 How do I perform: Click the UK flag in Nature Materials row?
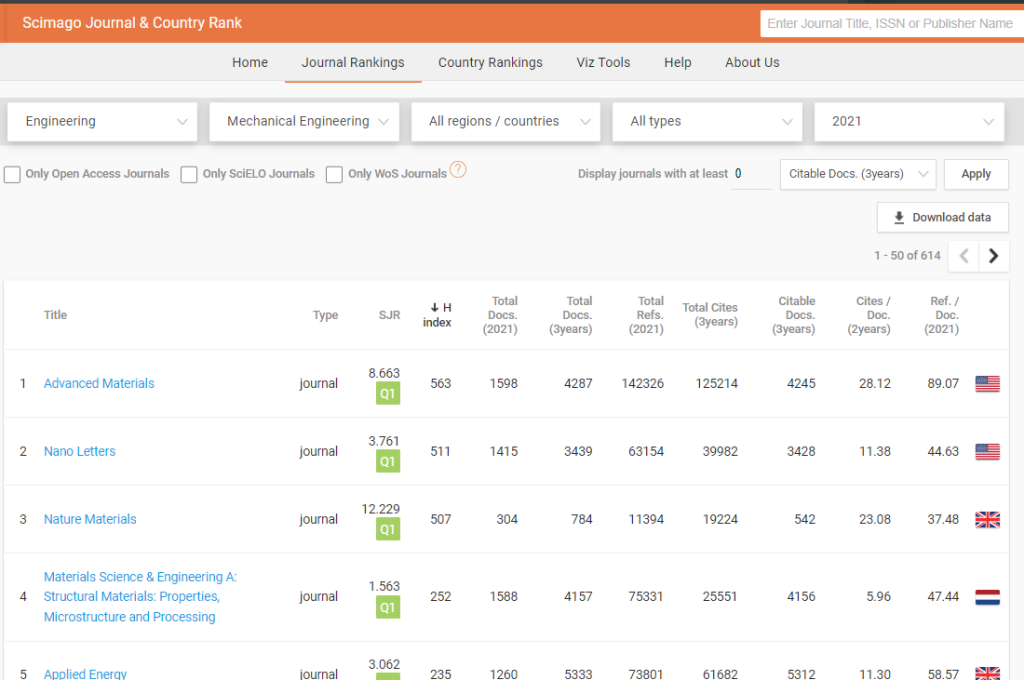tap(987, 520)
